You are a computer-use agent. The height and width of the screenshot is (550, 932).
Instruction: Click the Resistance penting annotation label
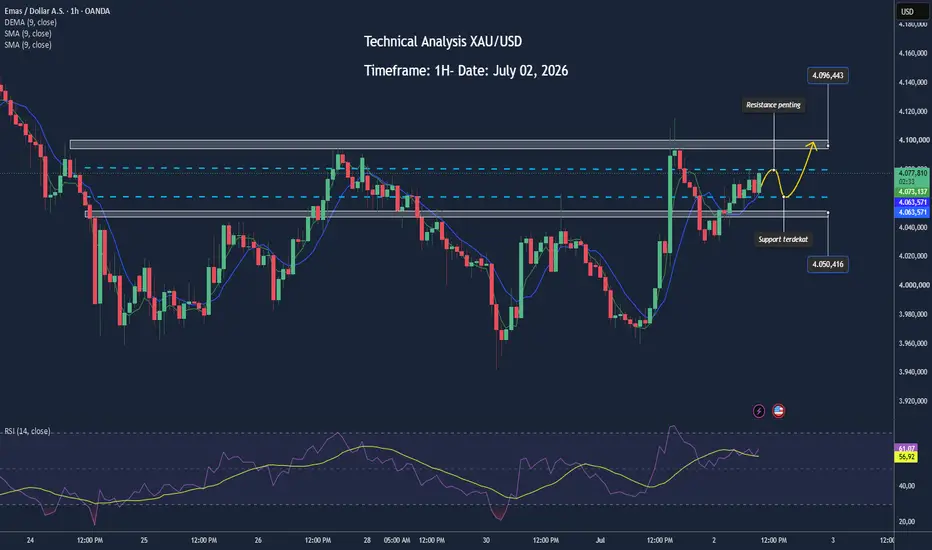773,105
